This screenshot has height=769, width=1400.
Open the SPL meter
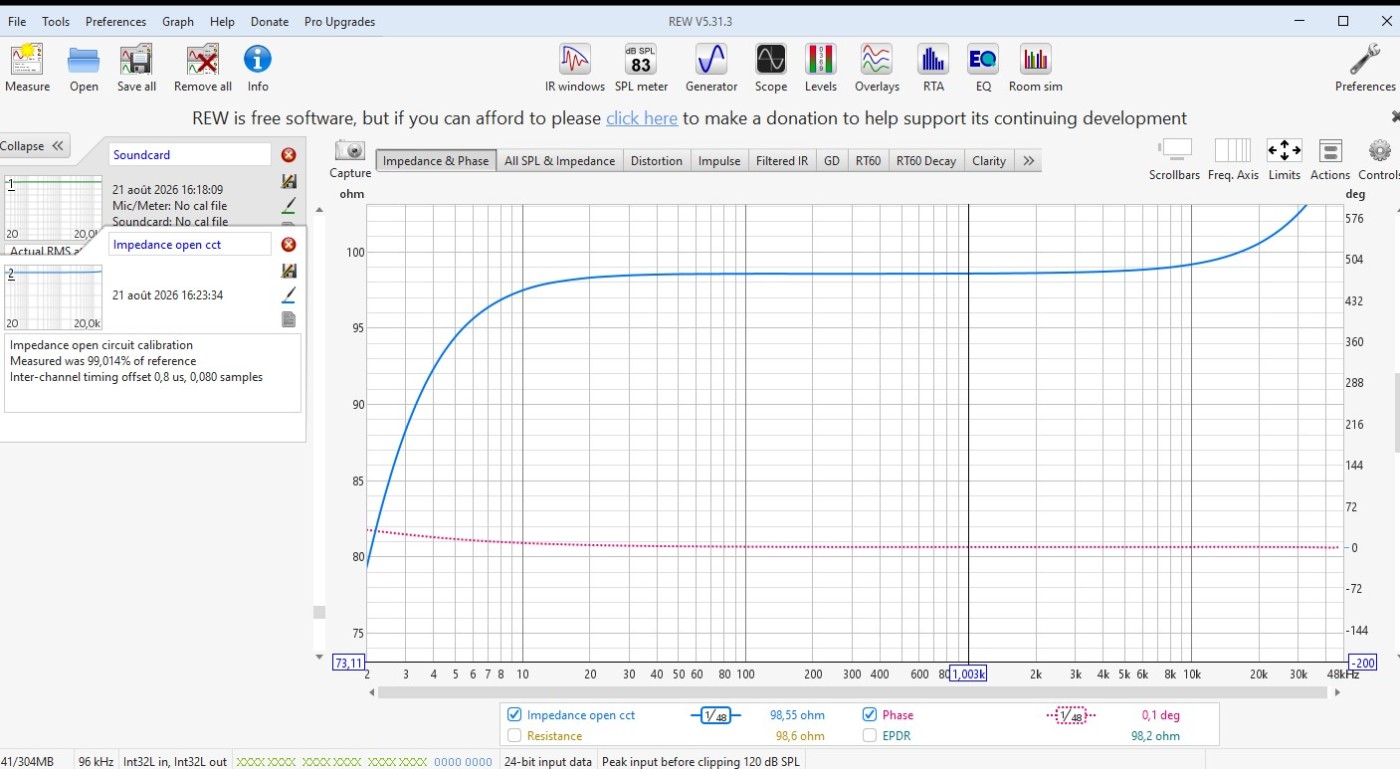(x=641, y=68)
